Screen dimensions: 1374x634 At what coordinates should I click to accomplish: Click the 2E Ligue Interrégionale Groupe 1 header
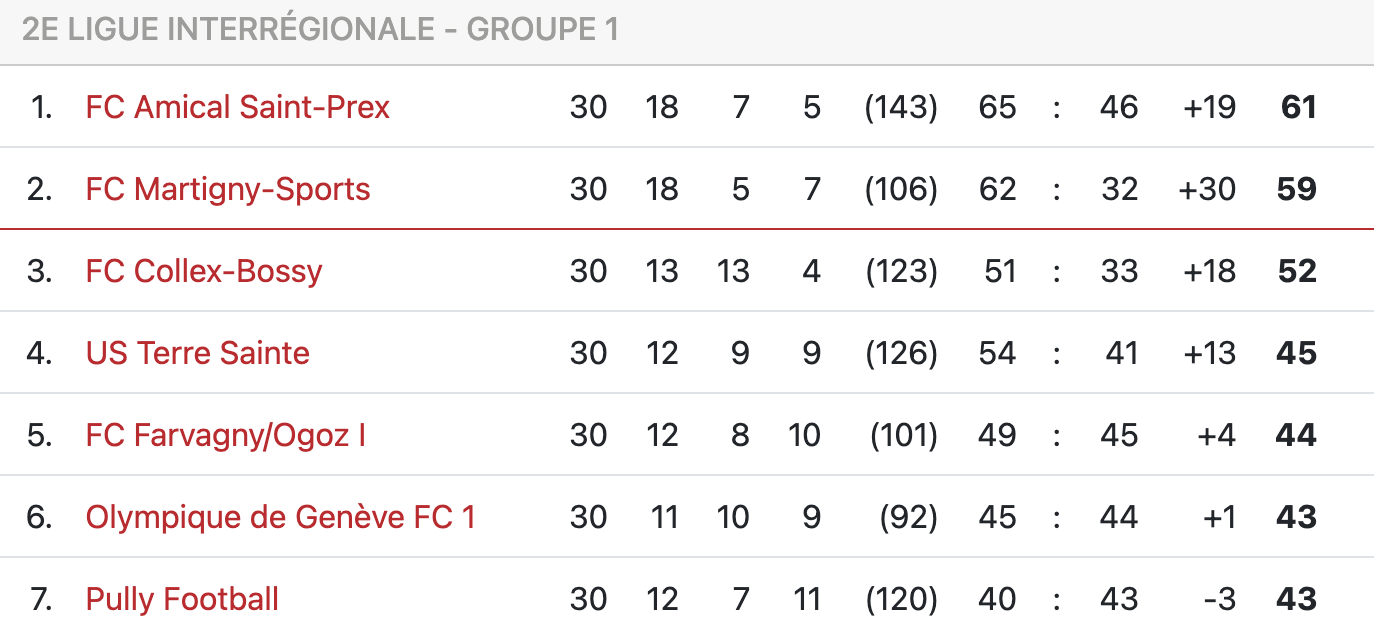click(x=320, y=30)
